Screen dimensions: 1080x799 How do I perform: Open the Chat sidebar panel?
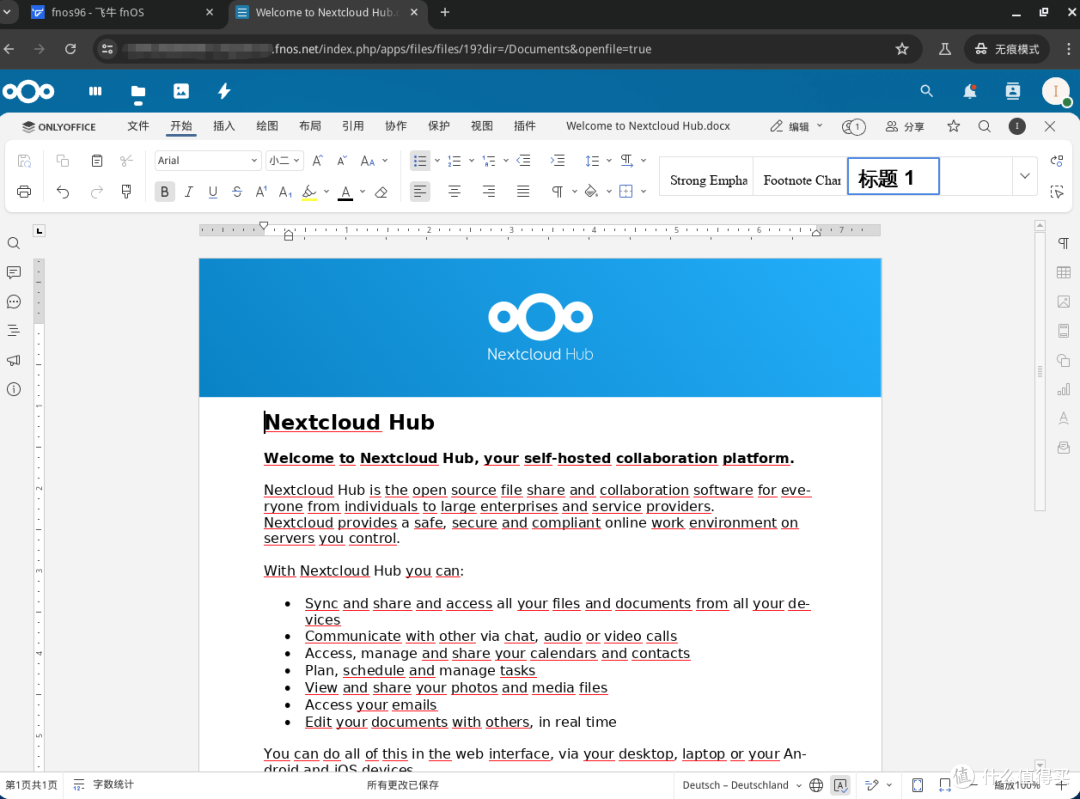[x=13, y=302]
